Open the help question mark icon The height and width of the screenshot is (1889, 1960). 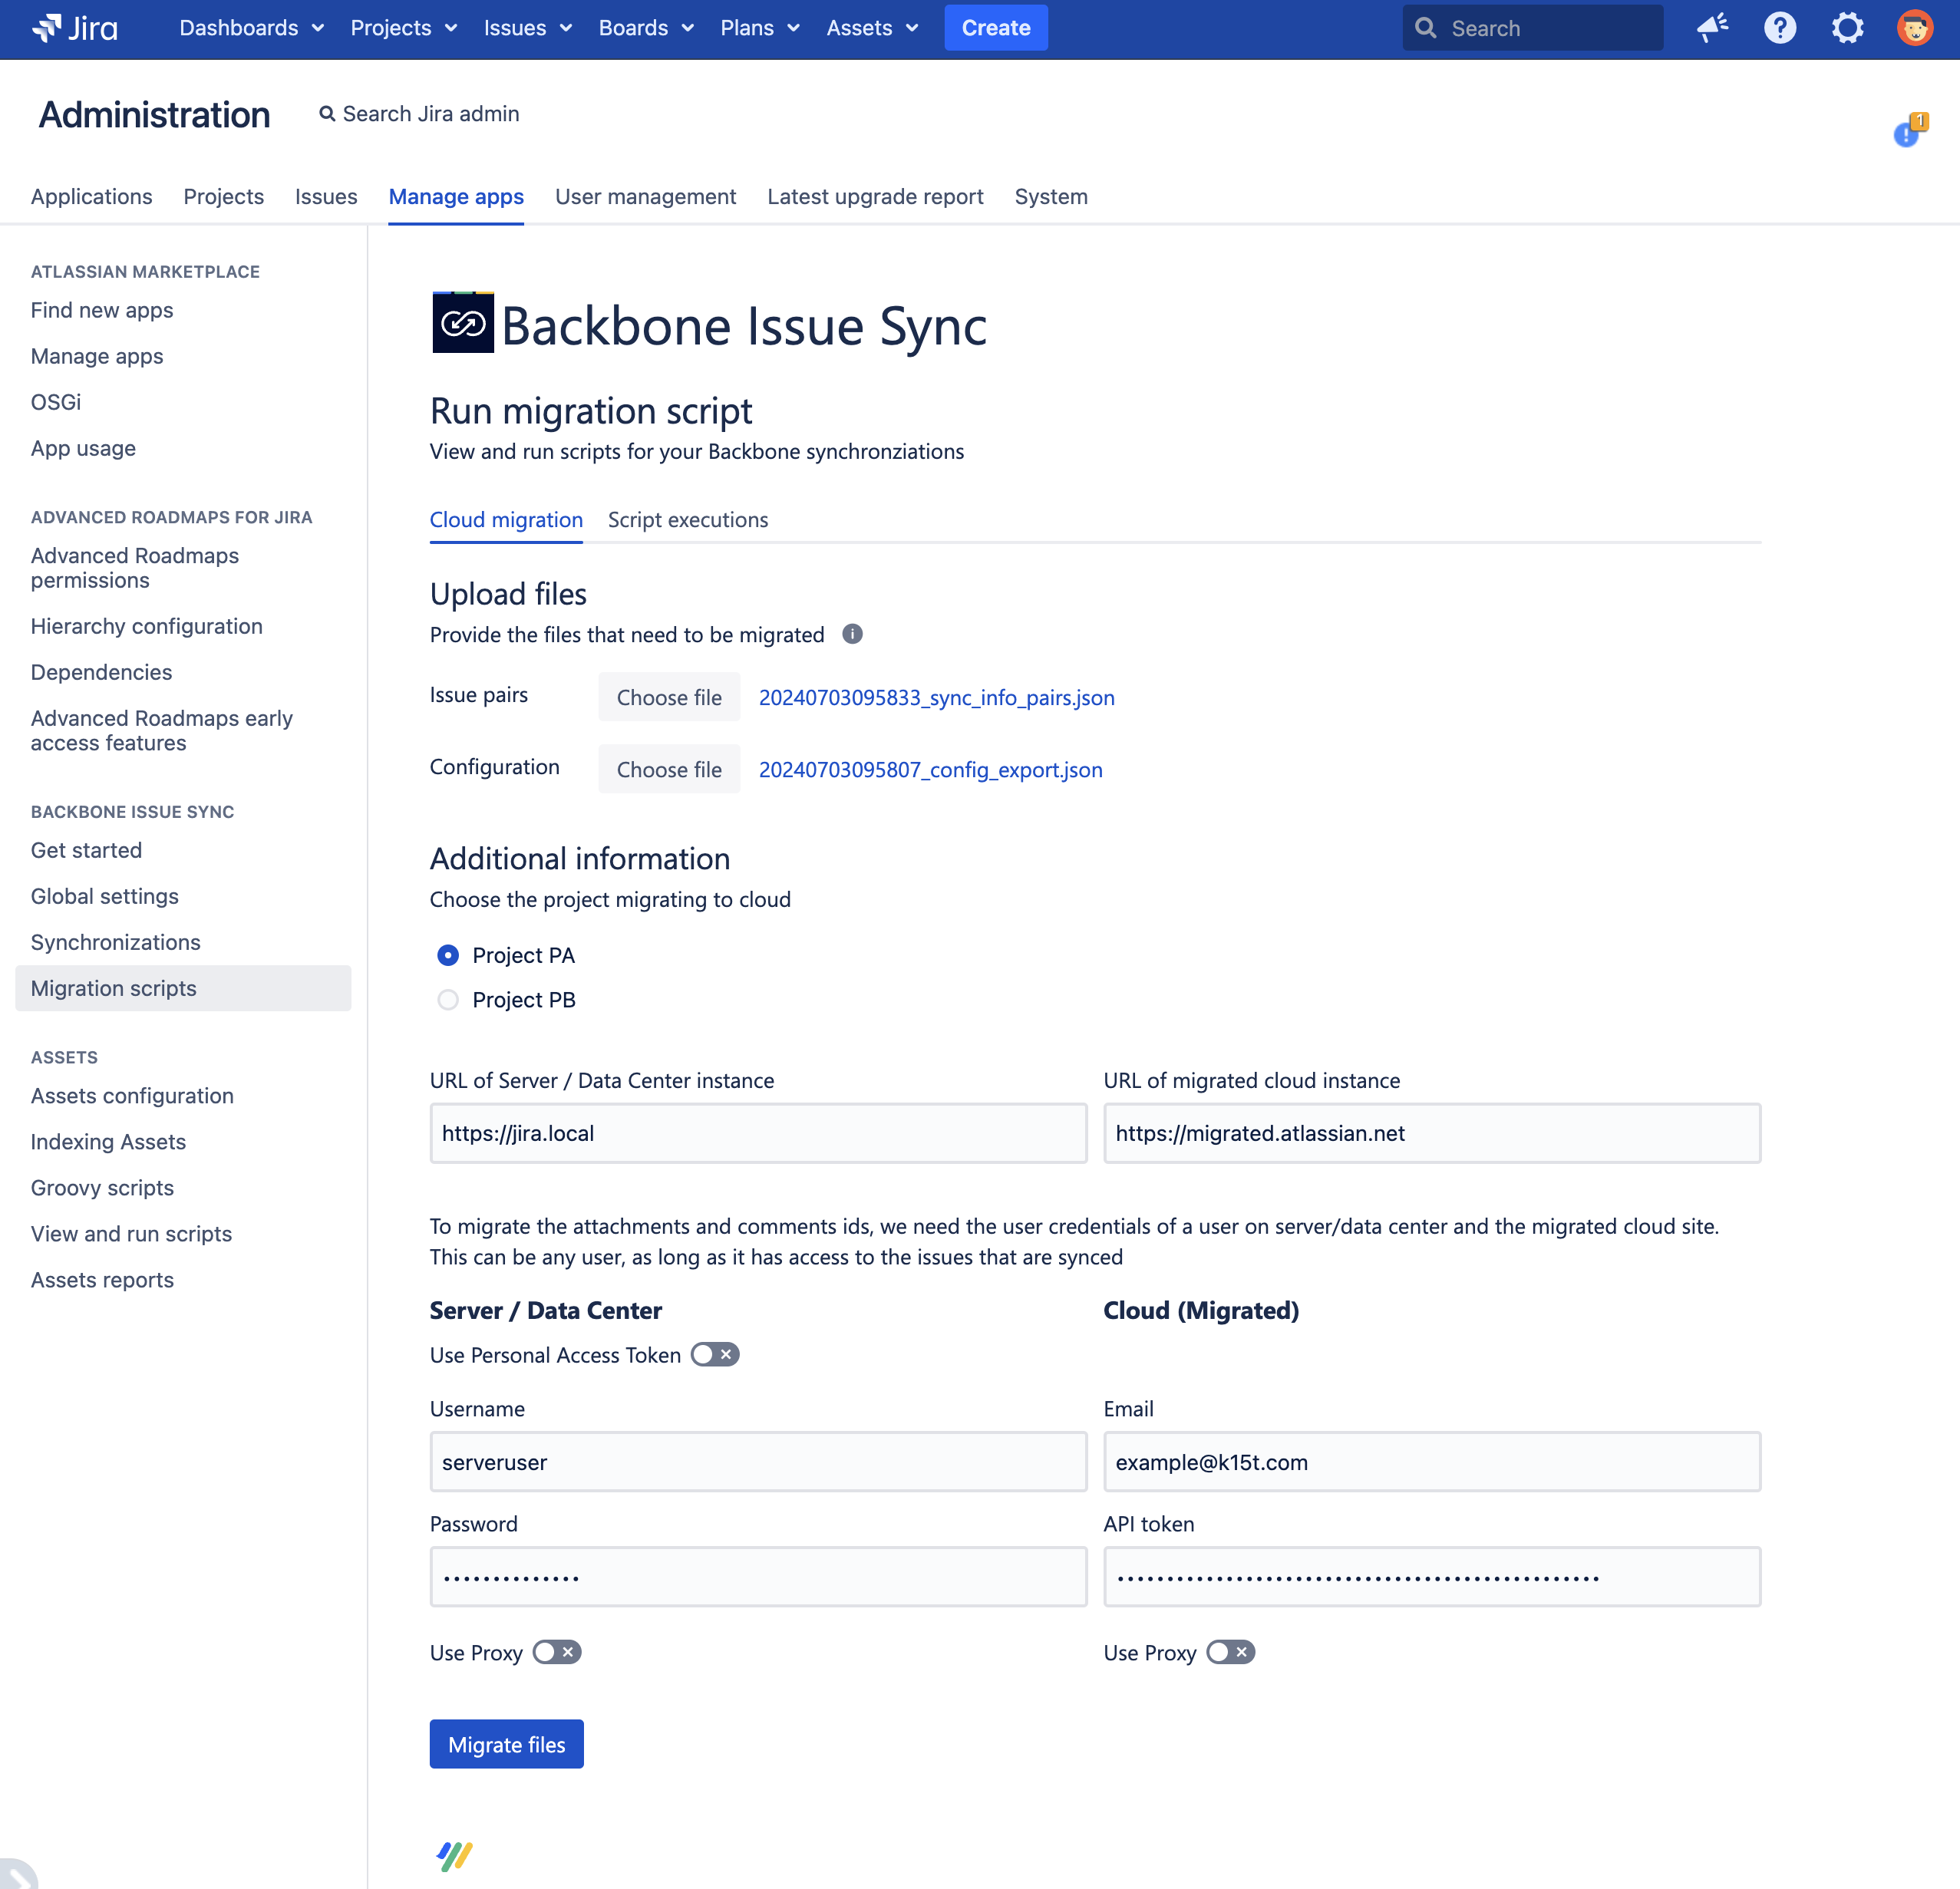tap(1779, 28)
